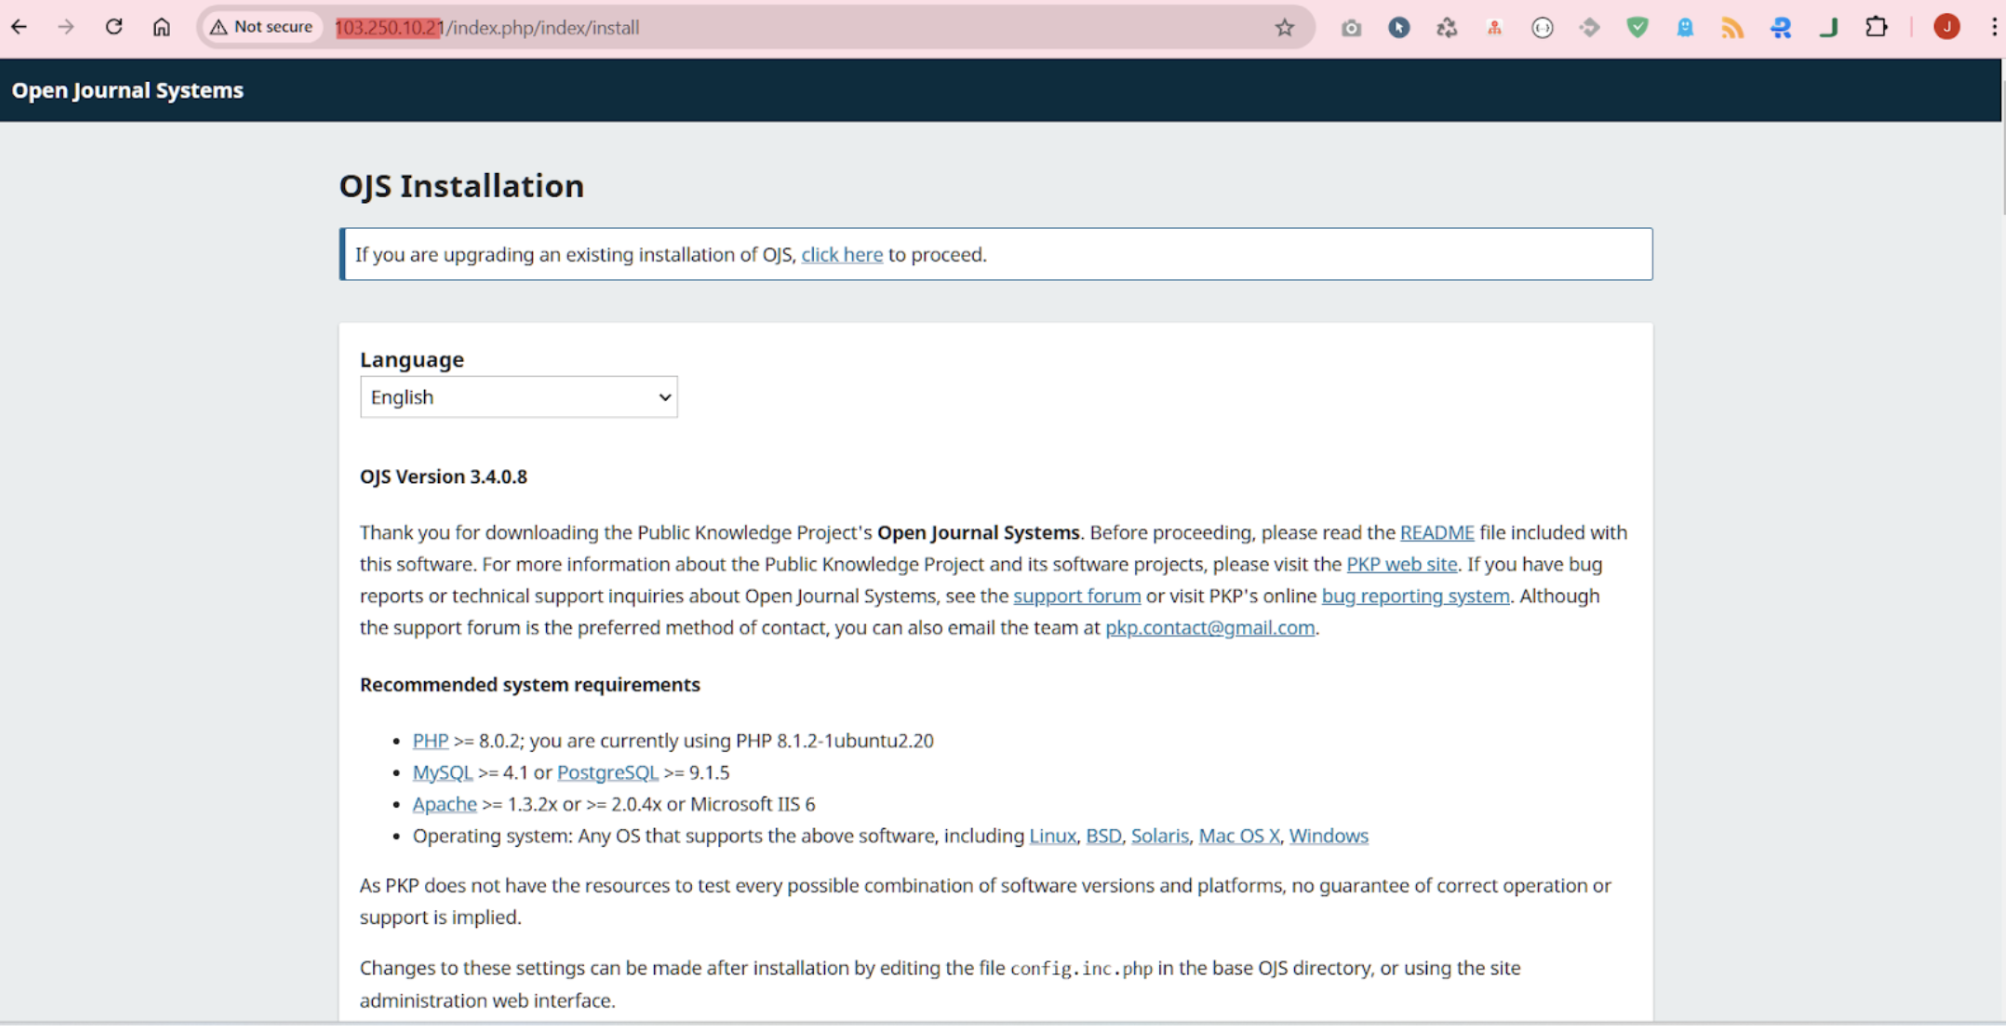Open the Solaris operating system link
This screenshot has height=1026, width=2006.
1160,836
